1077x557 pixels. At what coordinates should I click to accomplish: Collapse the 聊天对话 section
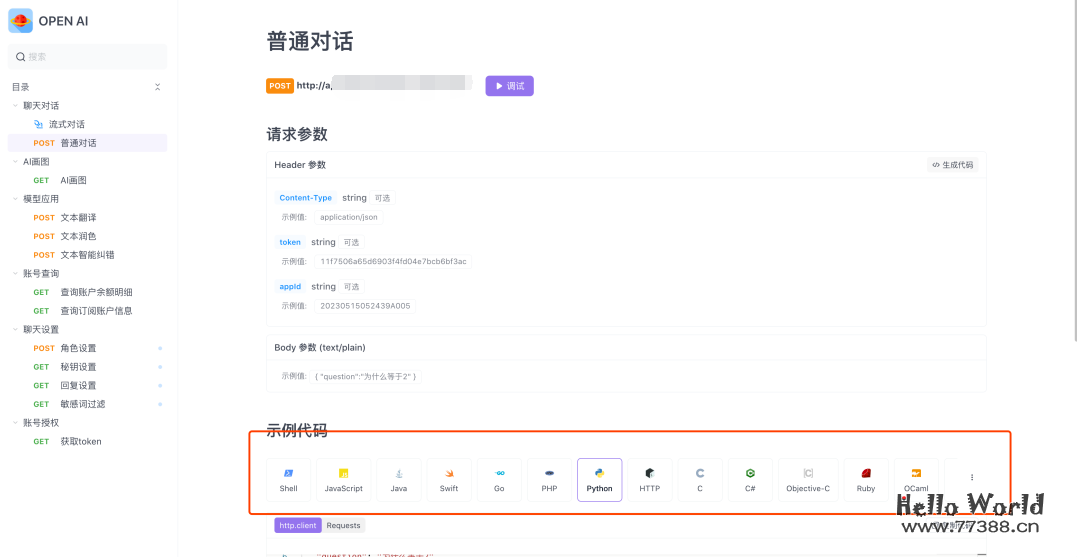tap(16, 106)
